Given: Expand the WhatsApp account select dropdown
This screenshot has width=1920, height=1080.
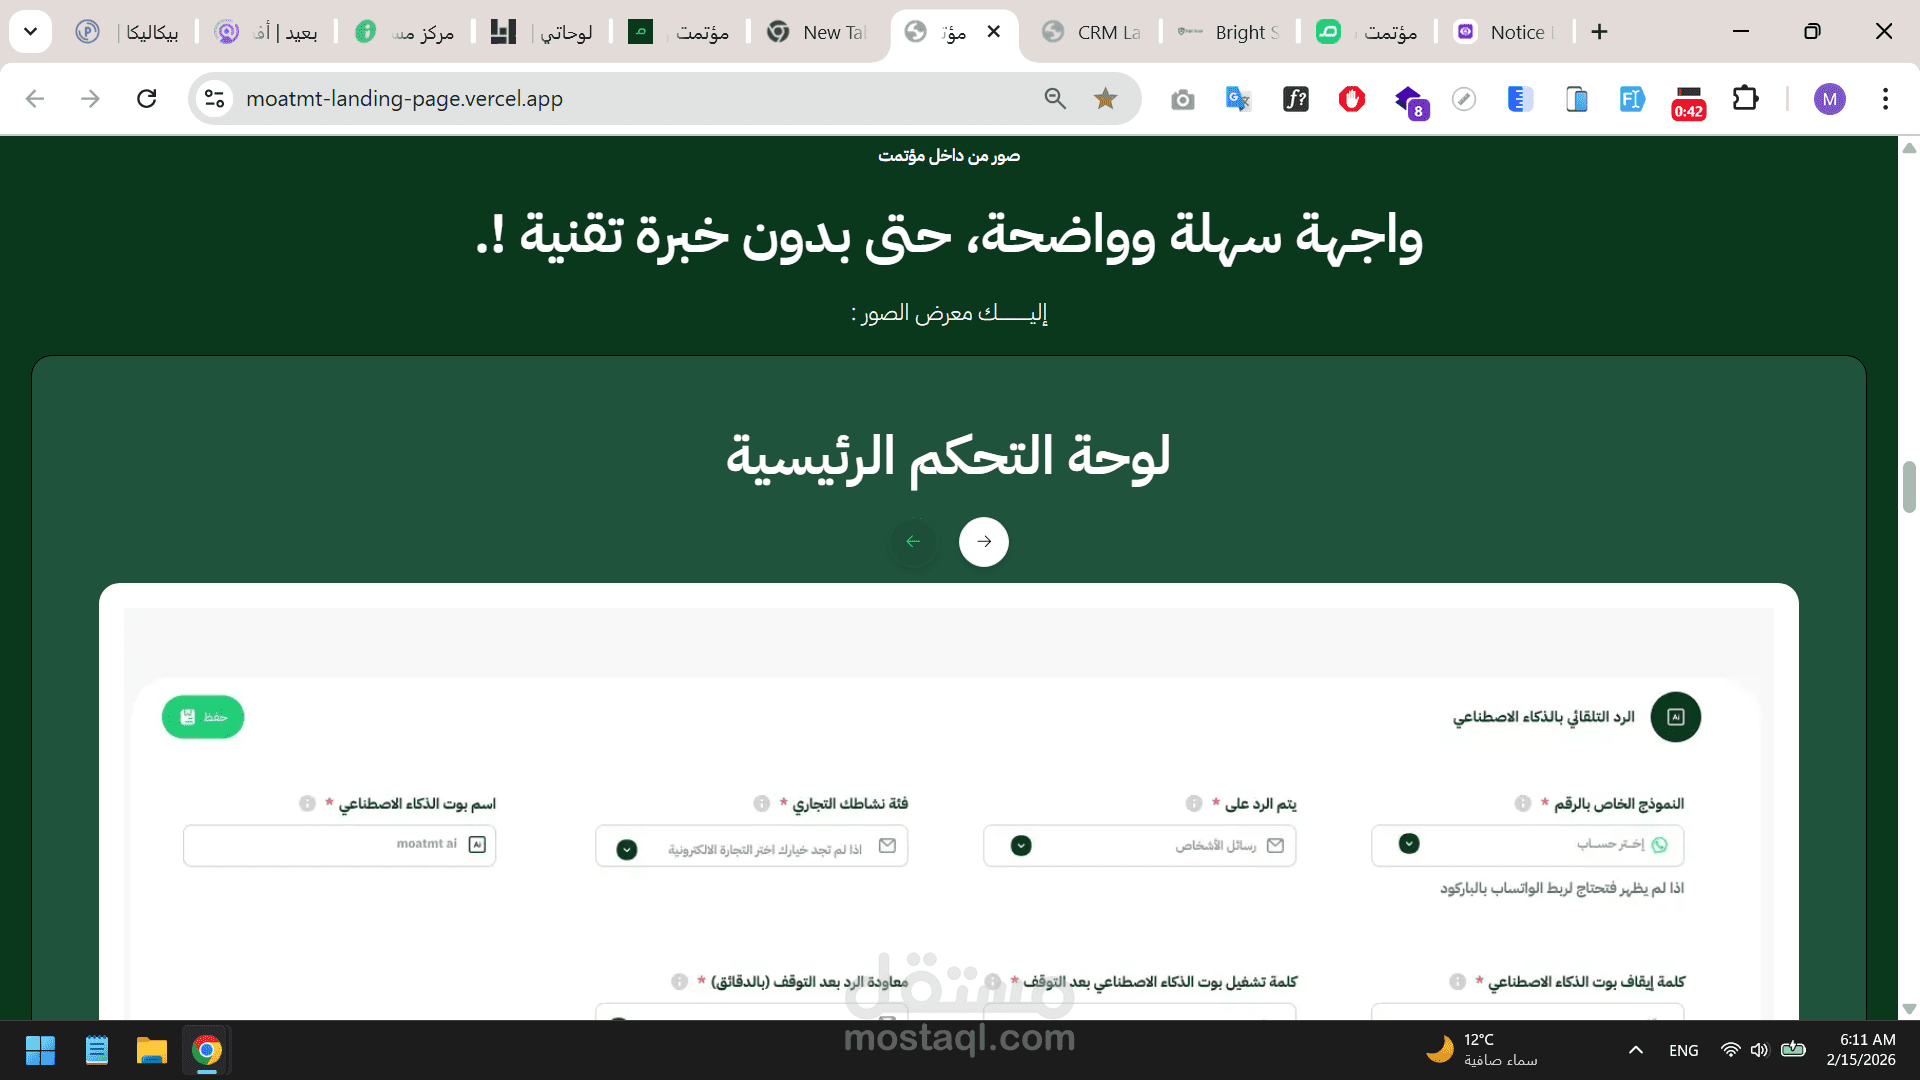Looking at the screenshot, I should pyautogui.click(x=1409, y=844).
